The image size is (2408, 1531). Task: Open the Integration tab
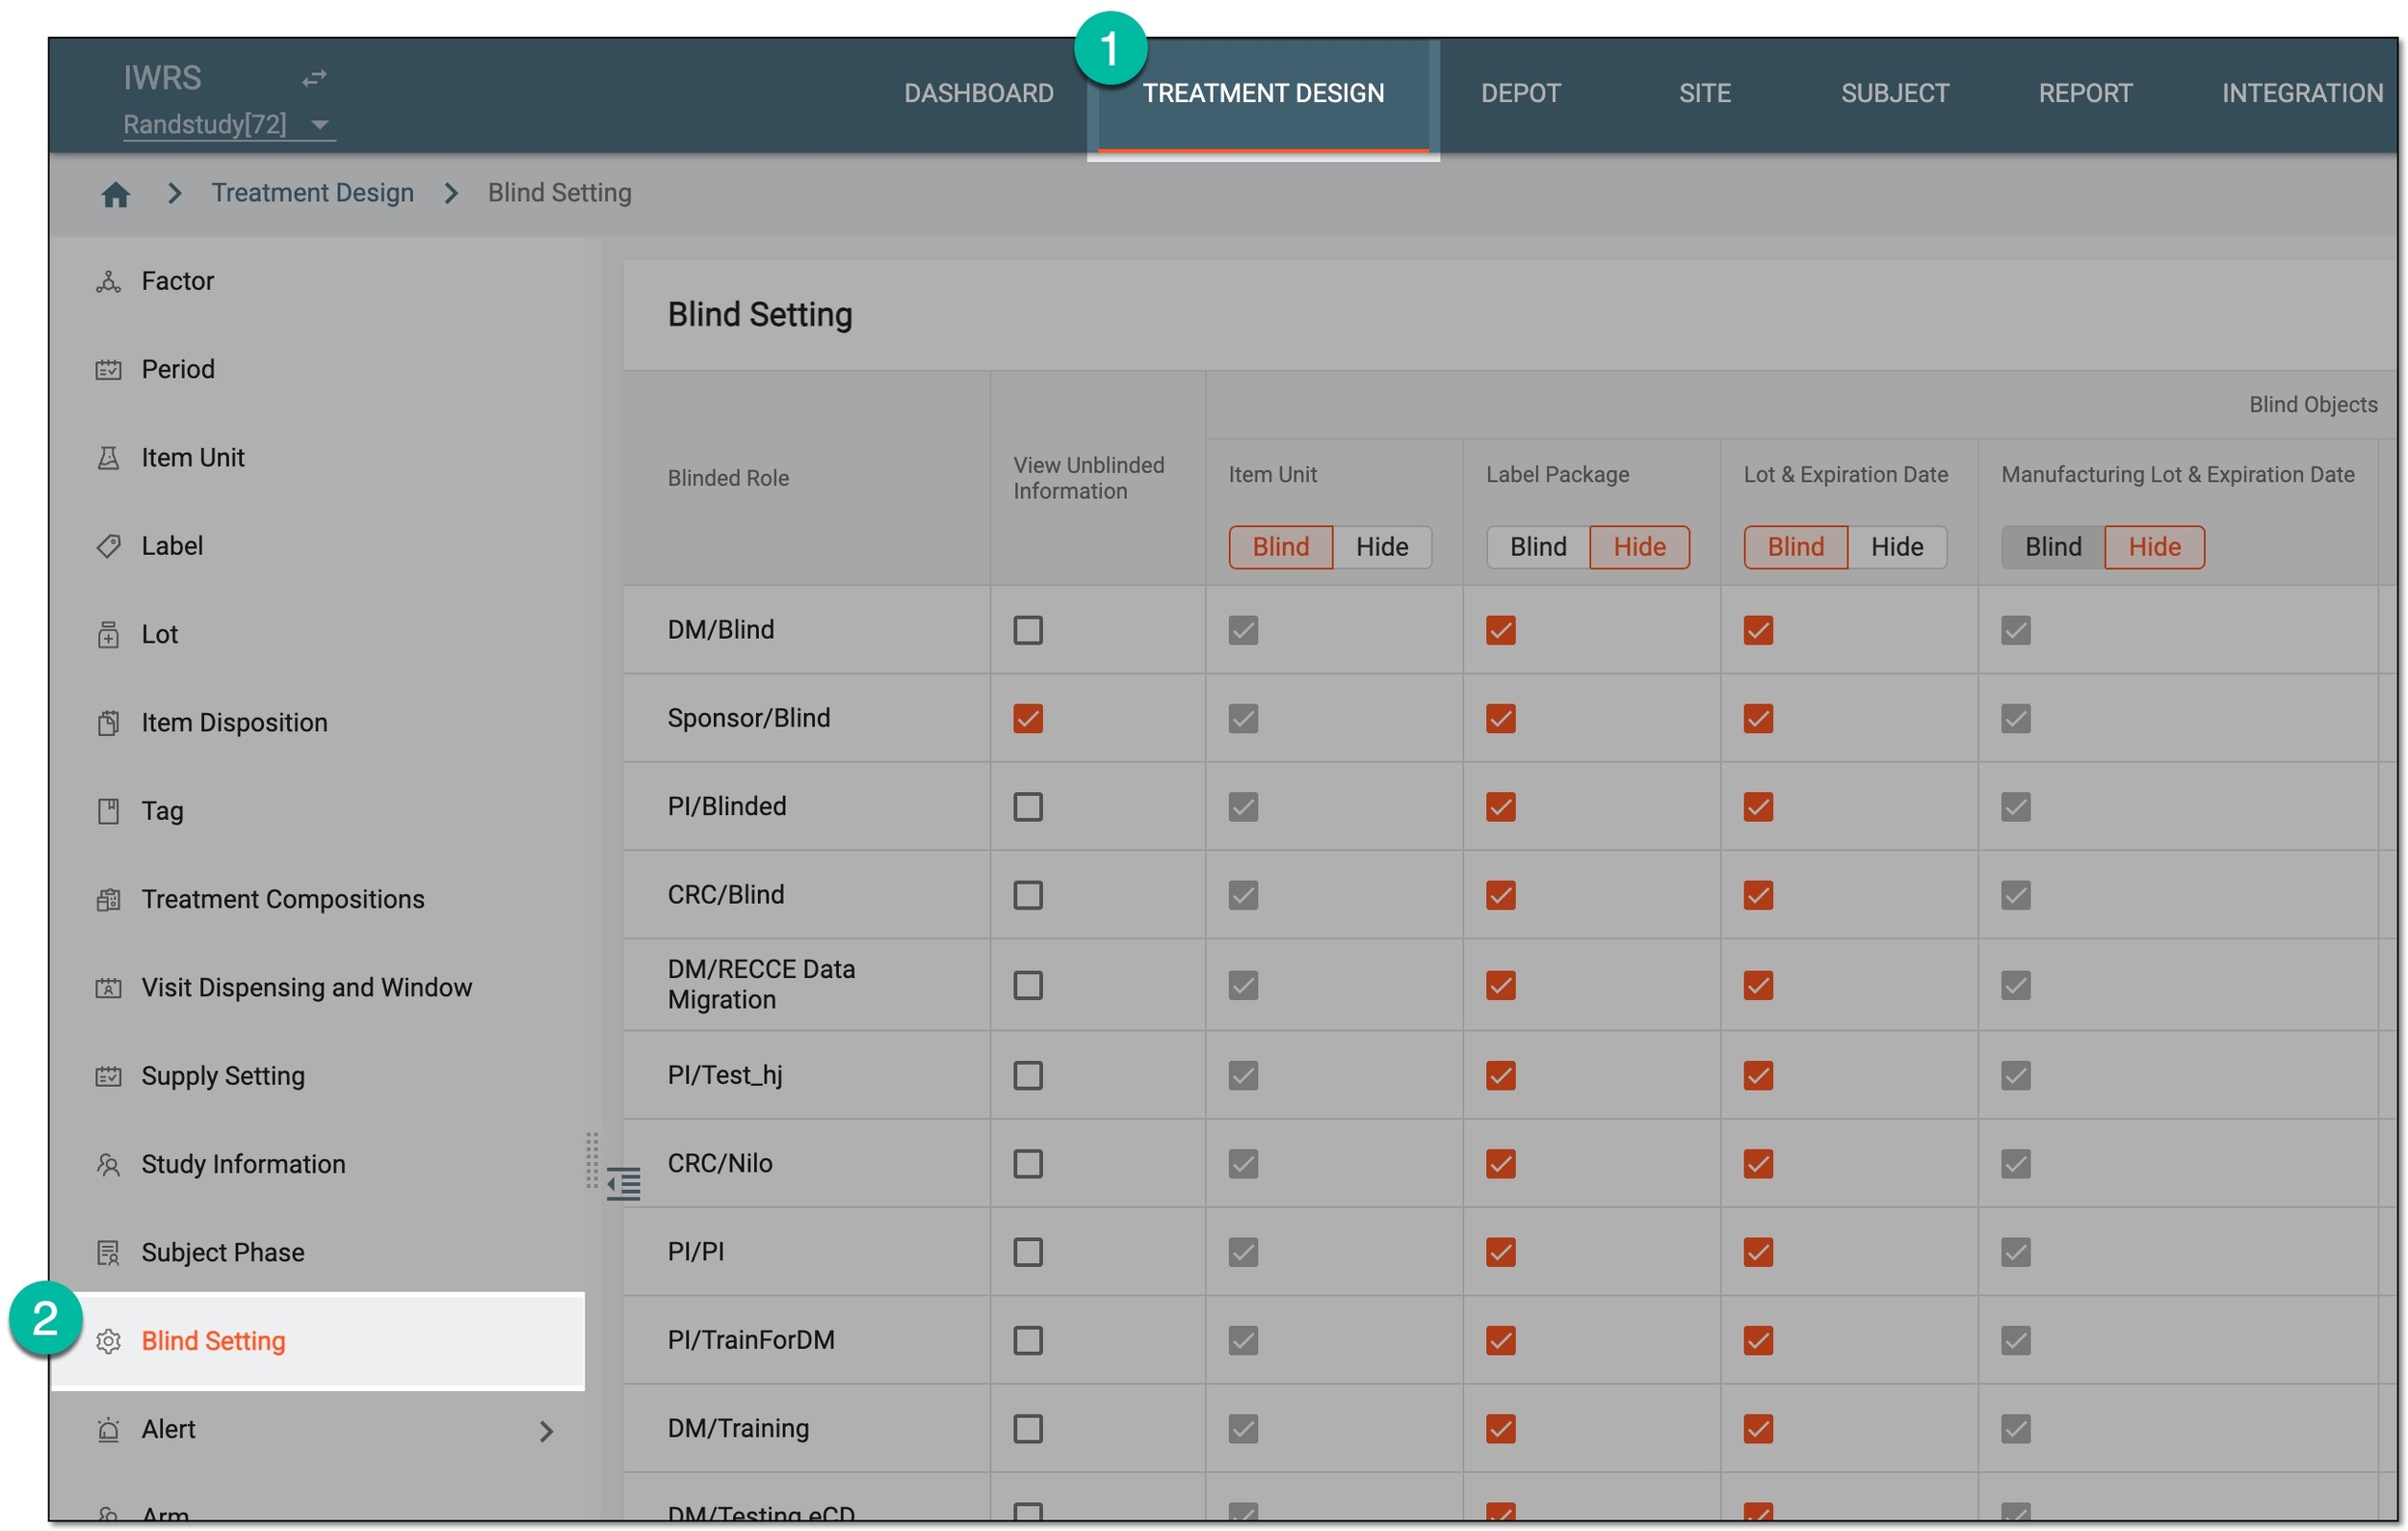(2302, 93)
